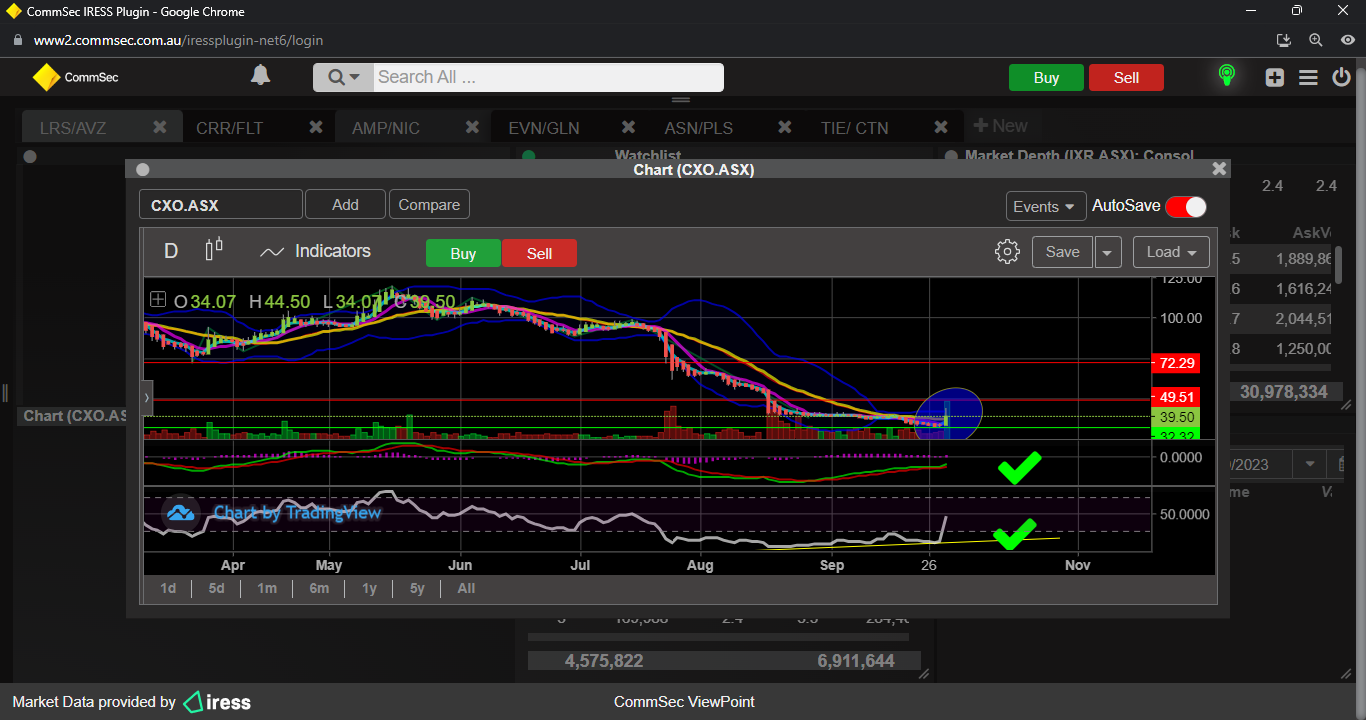Image resolution: width=1366 pixels, height=720 pixels.
Task: Close the Chart (CXO.ASX) window
Action: pos(1219,169)
